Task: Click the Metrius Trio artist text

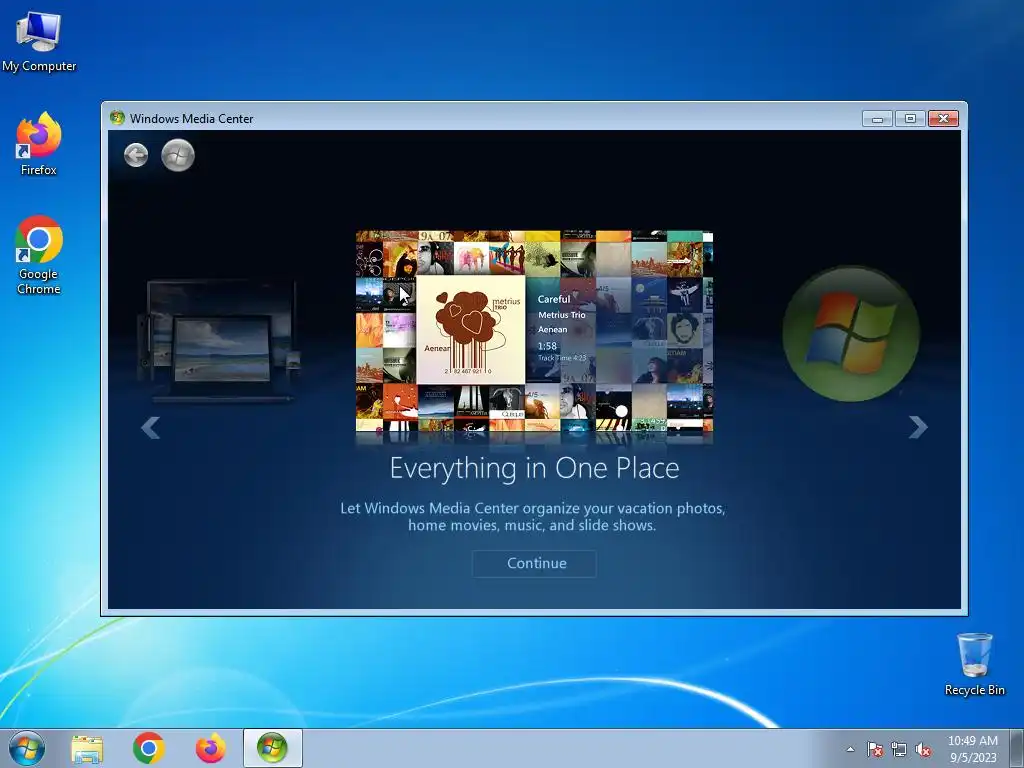Action: pos(562,315)
